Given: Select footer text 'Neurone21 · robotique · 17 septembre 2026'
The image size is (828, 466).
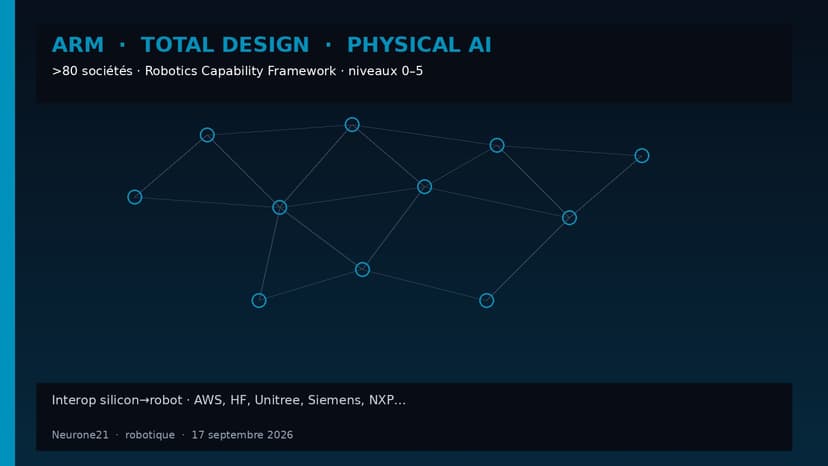Looking at the screenshot, I should [172, 435].
